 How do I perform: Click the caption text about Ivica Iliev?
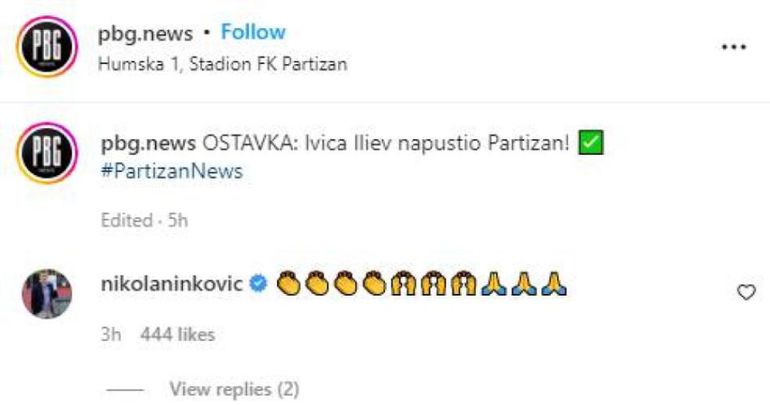(x=386, y=144)
